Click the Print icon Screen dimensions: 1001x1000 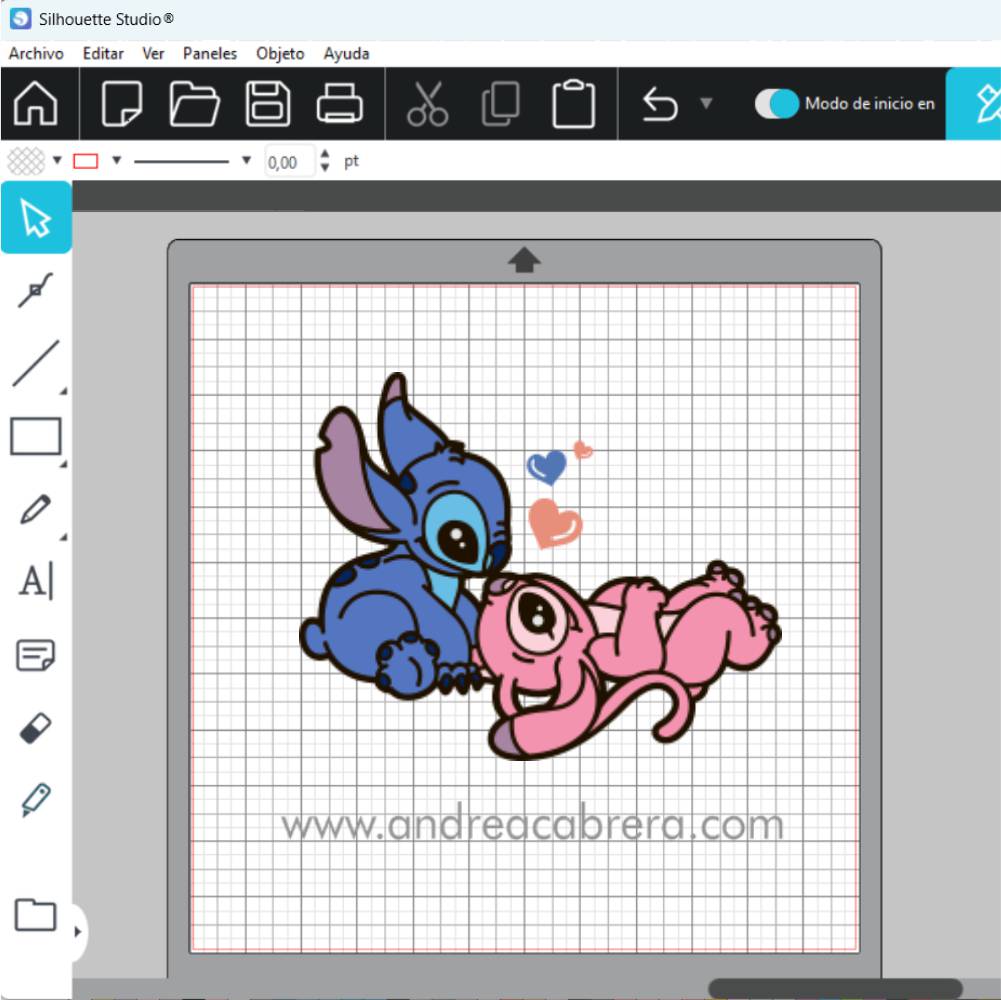click(340, 103)
